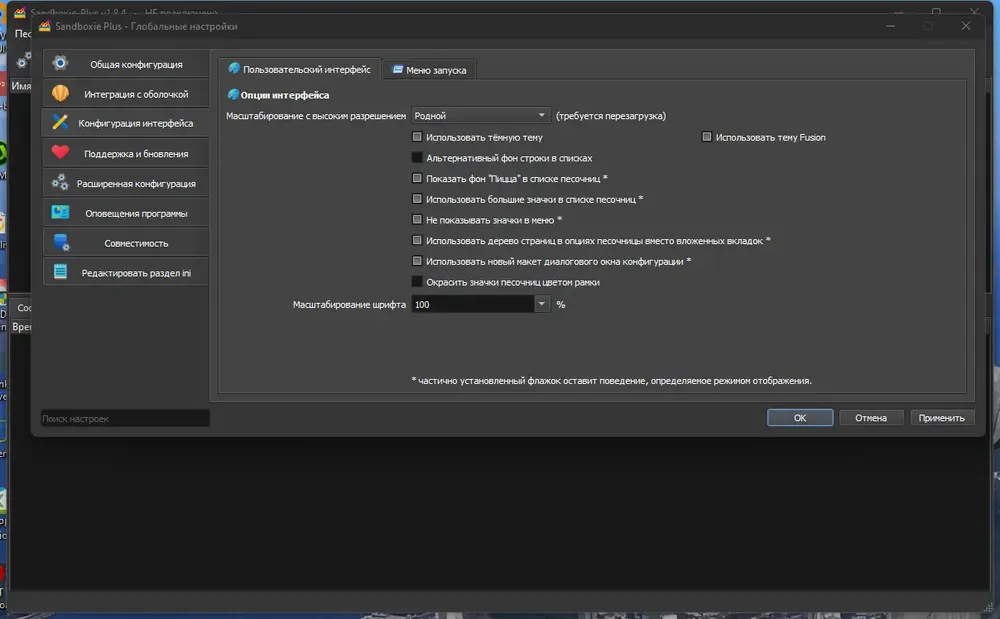Click the footnote about частично установленный флажок
The width and height of the screenshot is (1000, 619).
(x=612, y=381)
